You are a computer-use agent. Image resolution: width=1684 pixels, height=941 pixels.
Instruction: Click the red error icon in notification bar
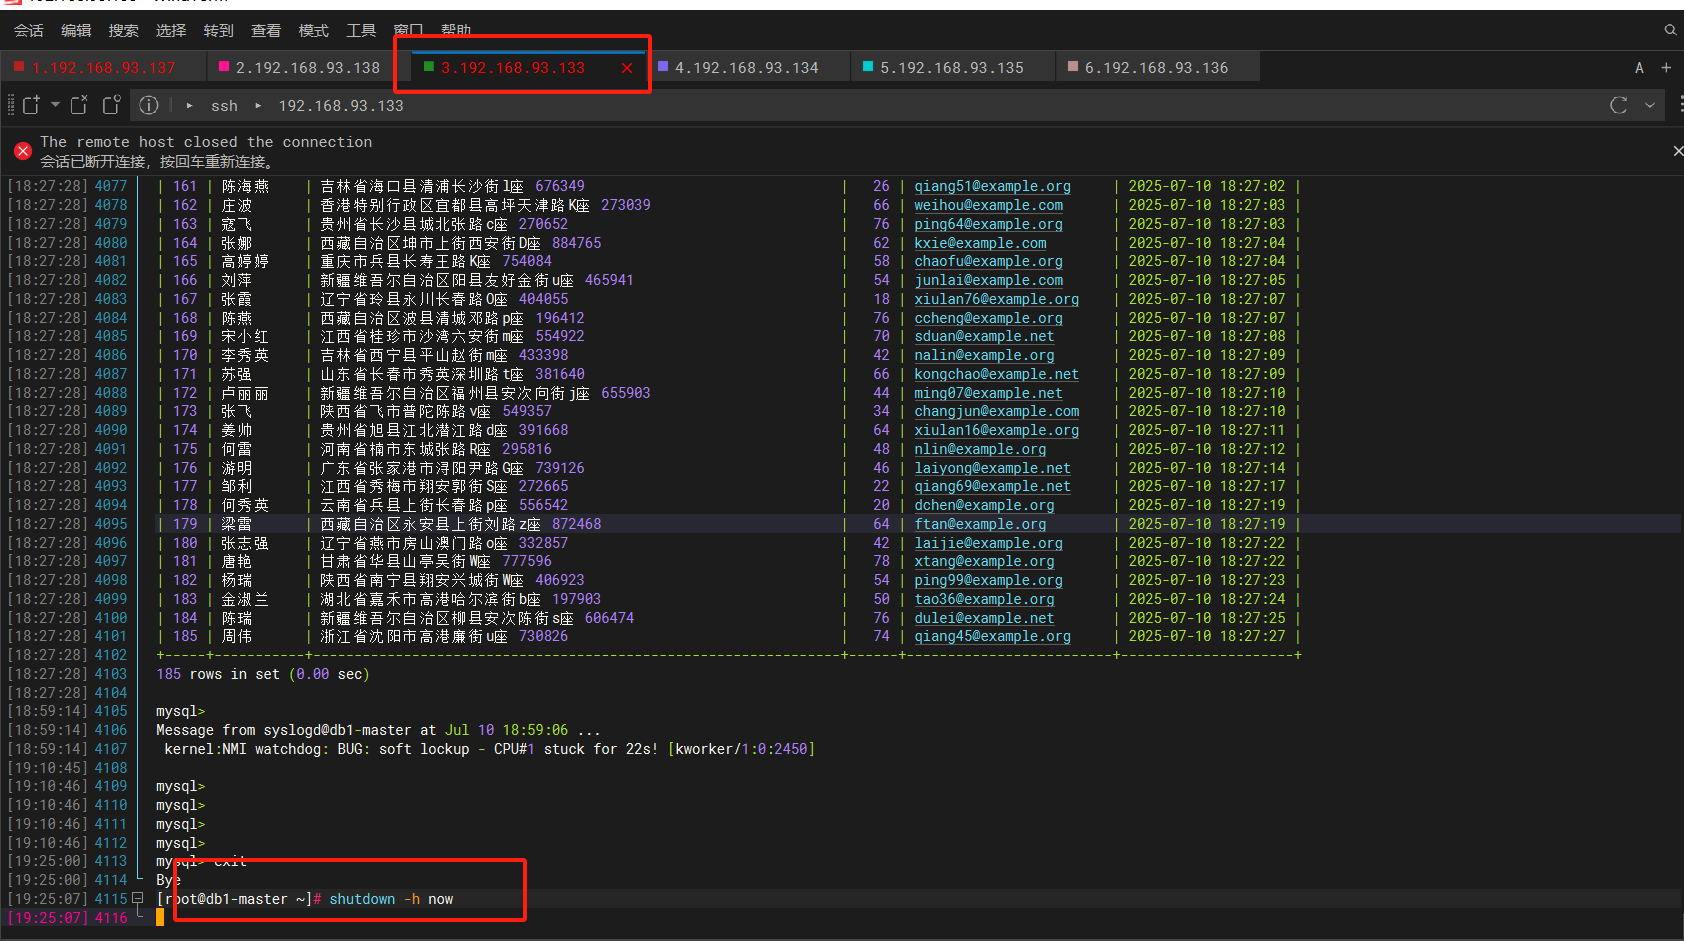(x=23, y=151)
